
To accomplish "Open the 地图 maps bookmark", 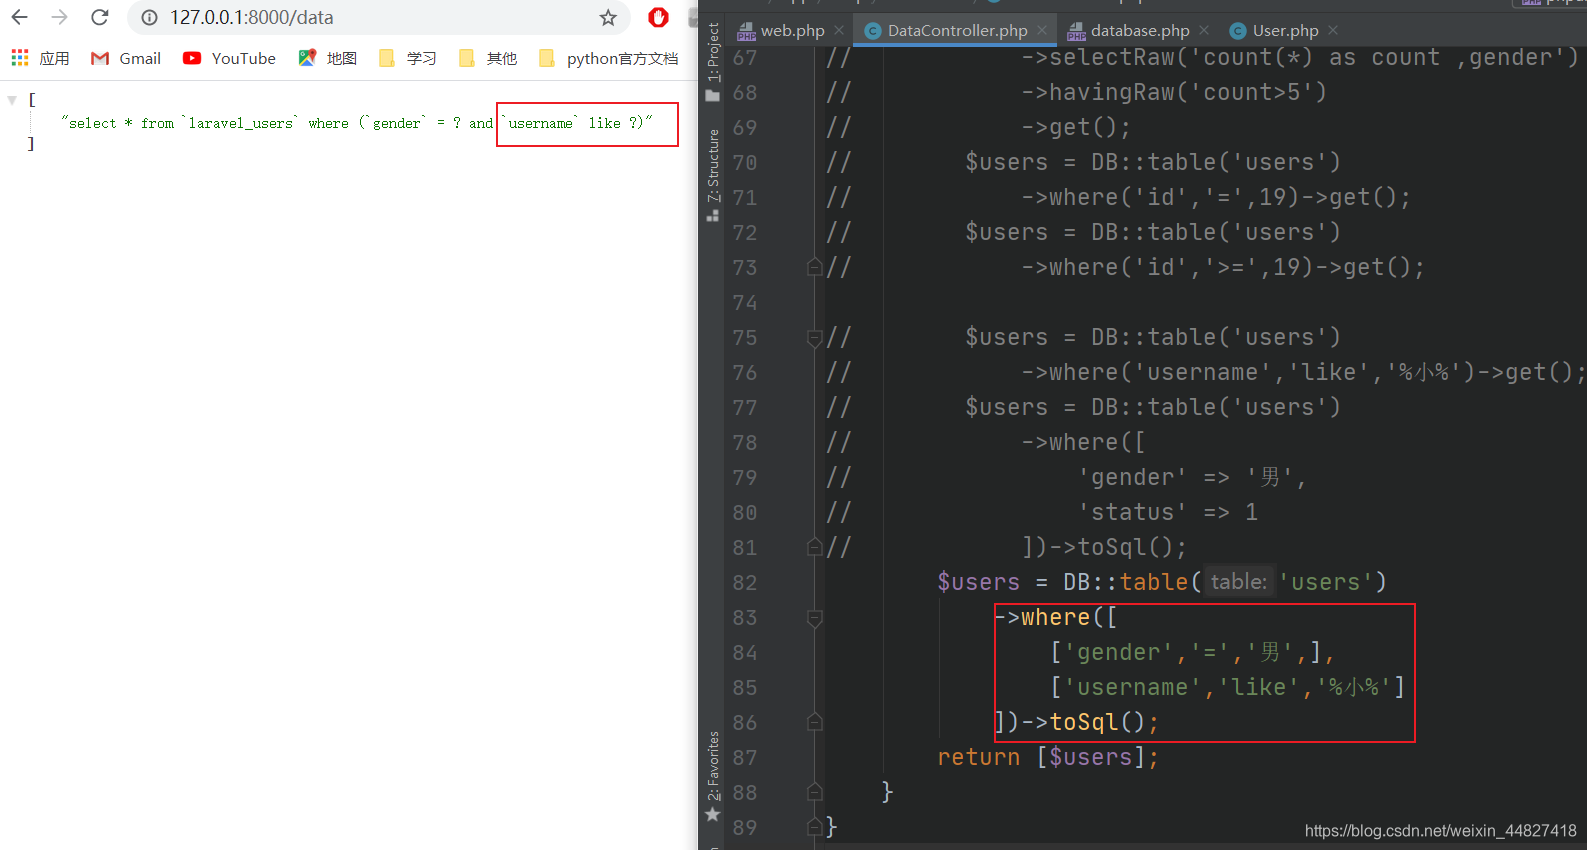I will click(x=328, y=58).
